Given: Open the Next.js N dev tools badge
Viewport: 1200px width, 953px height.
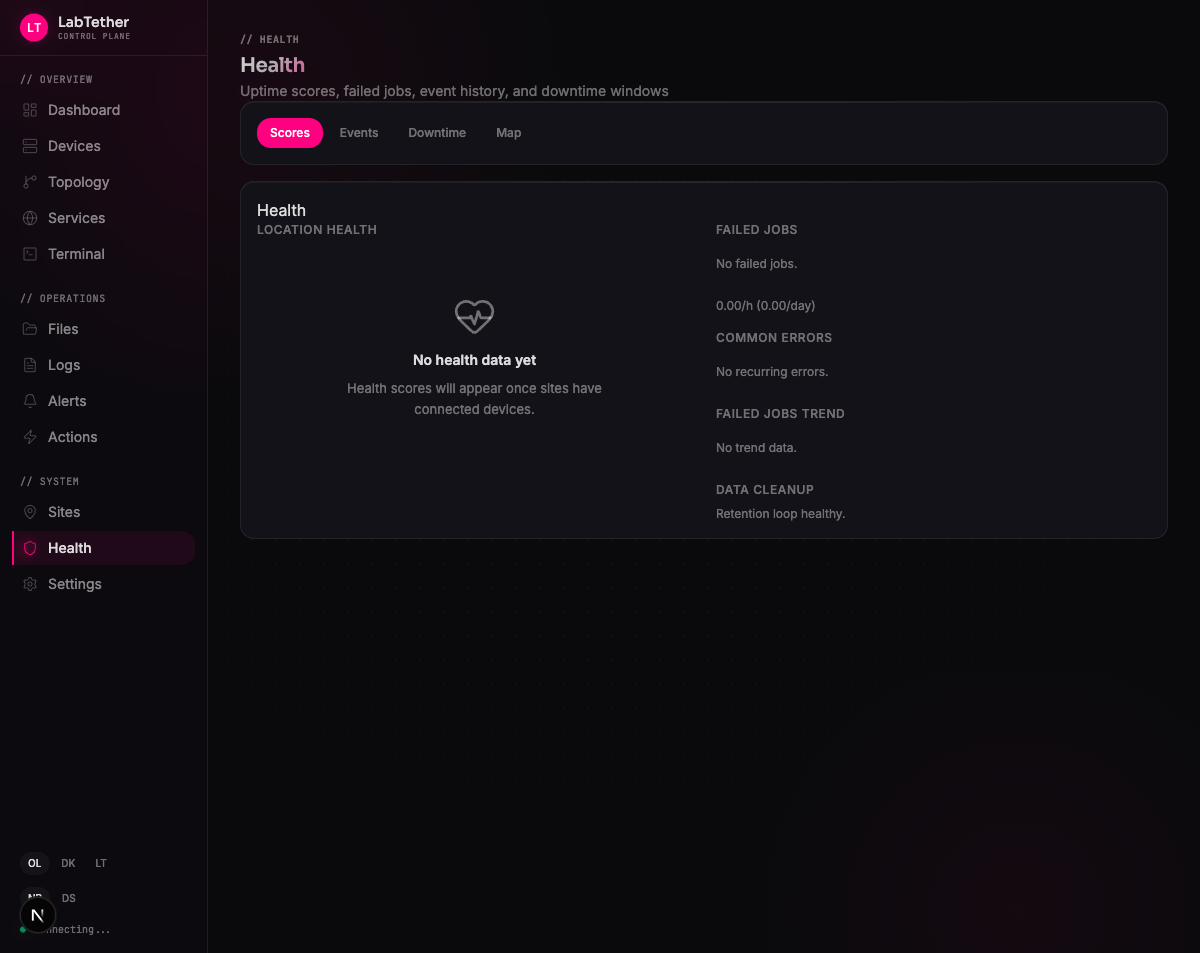Looking at the screenshot, I should tap(38, 915).
